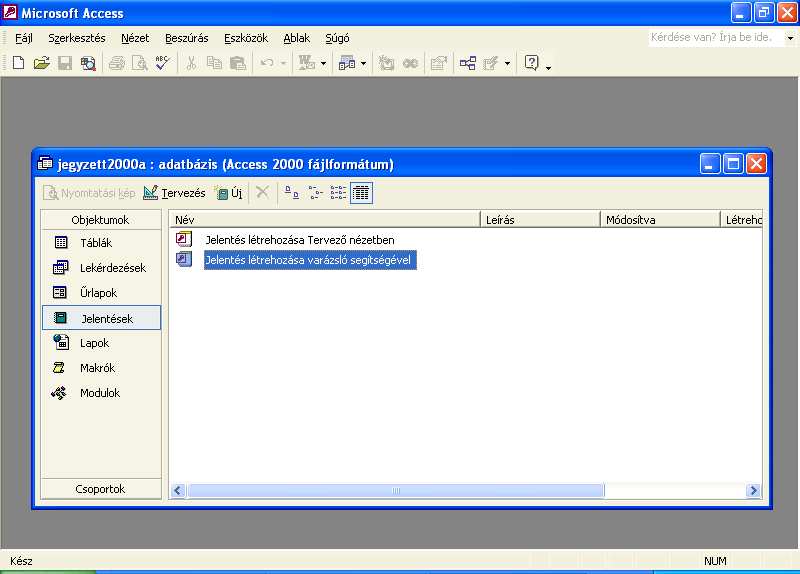The height and width of the screenshot is (574, 800).
Task: Open the Szerkesztés menu
Action: click(x=77, y=38)
